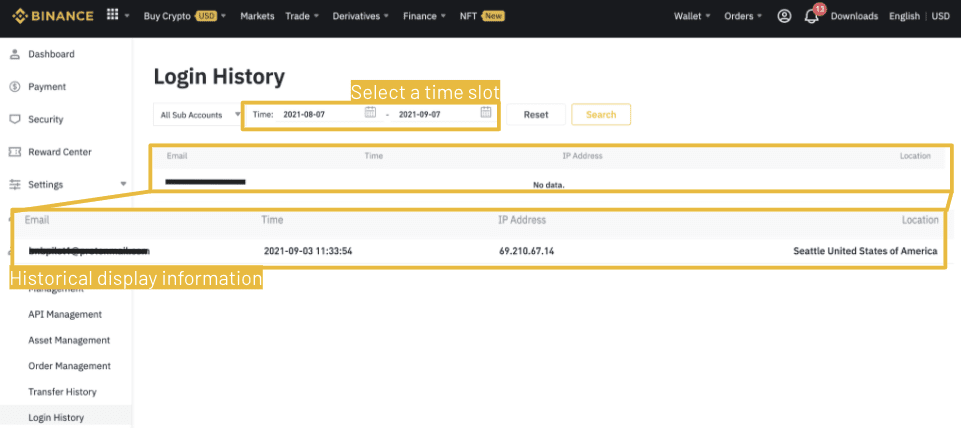Click the Reset button
Viewport: 961px width, 428px height.
[x=536, y=115]
